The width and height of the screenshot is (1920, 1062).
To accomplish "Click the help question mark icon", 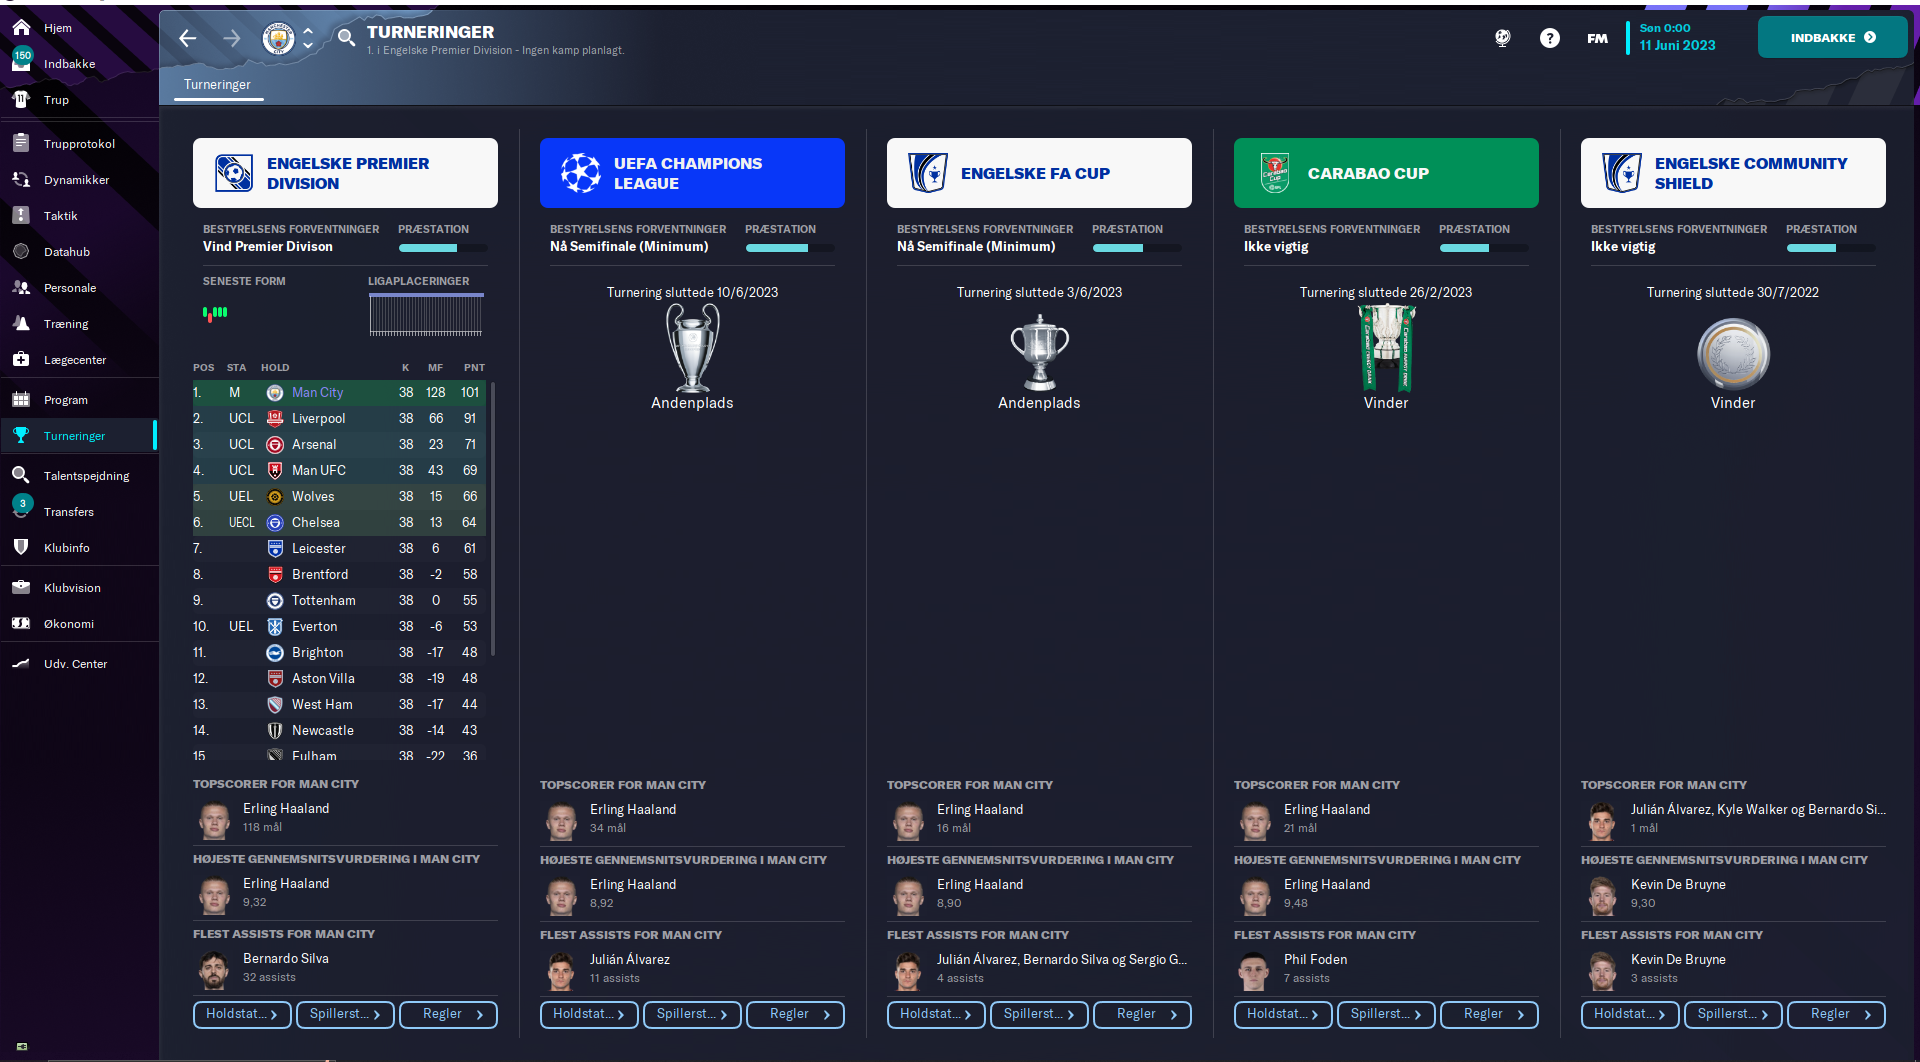I will point(1549,38).
